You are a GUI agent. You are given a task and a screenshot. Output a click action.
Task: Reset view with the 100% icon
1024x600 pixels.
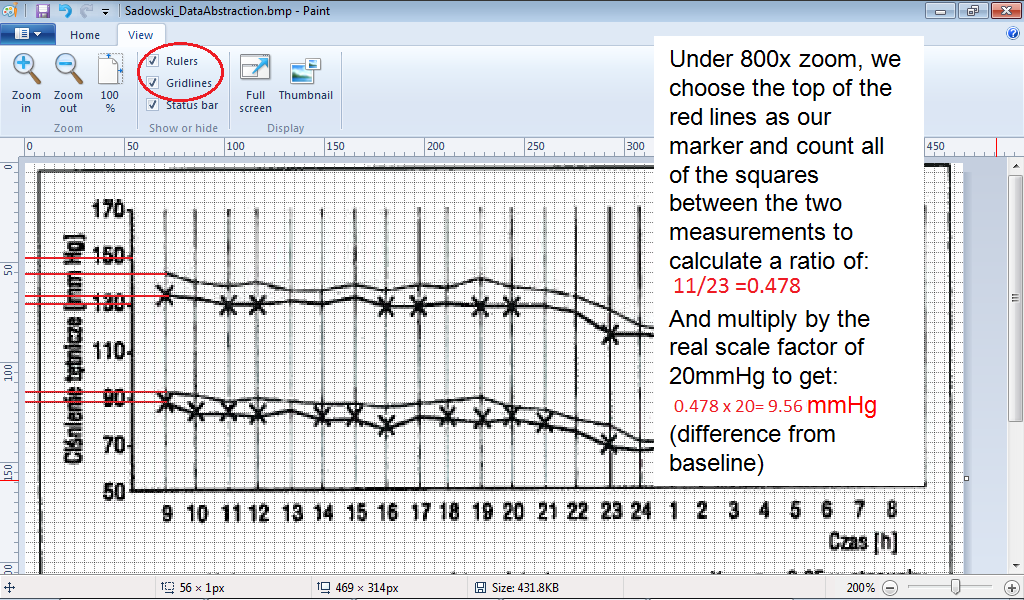coord(110,72)
